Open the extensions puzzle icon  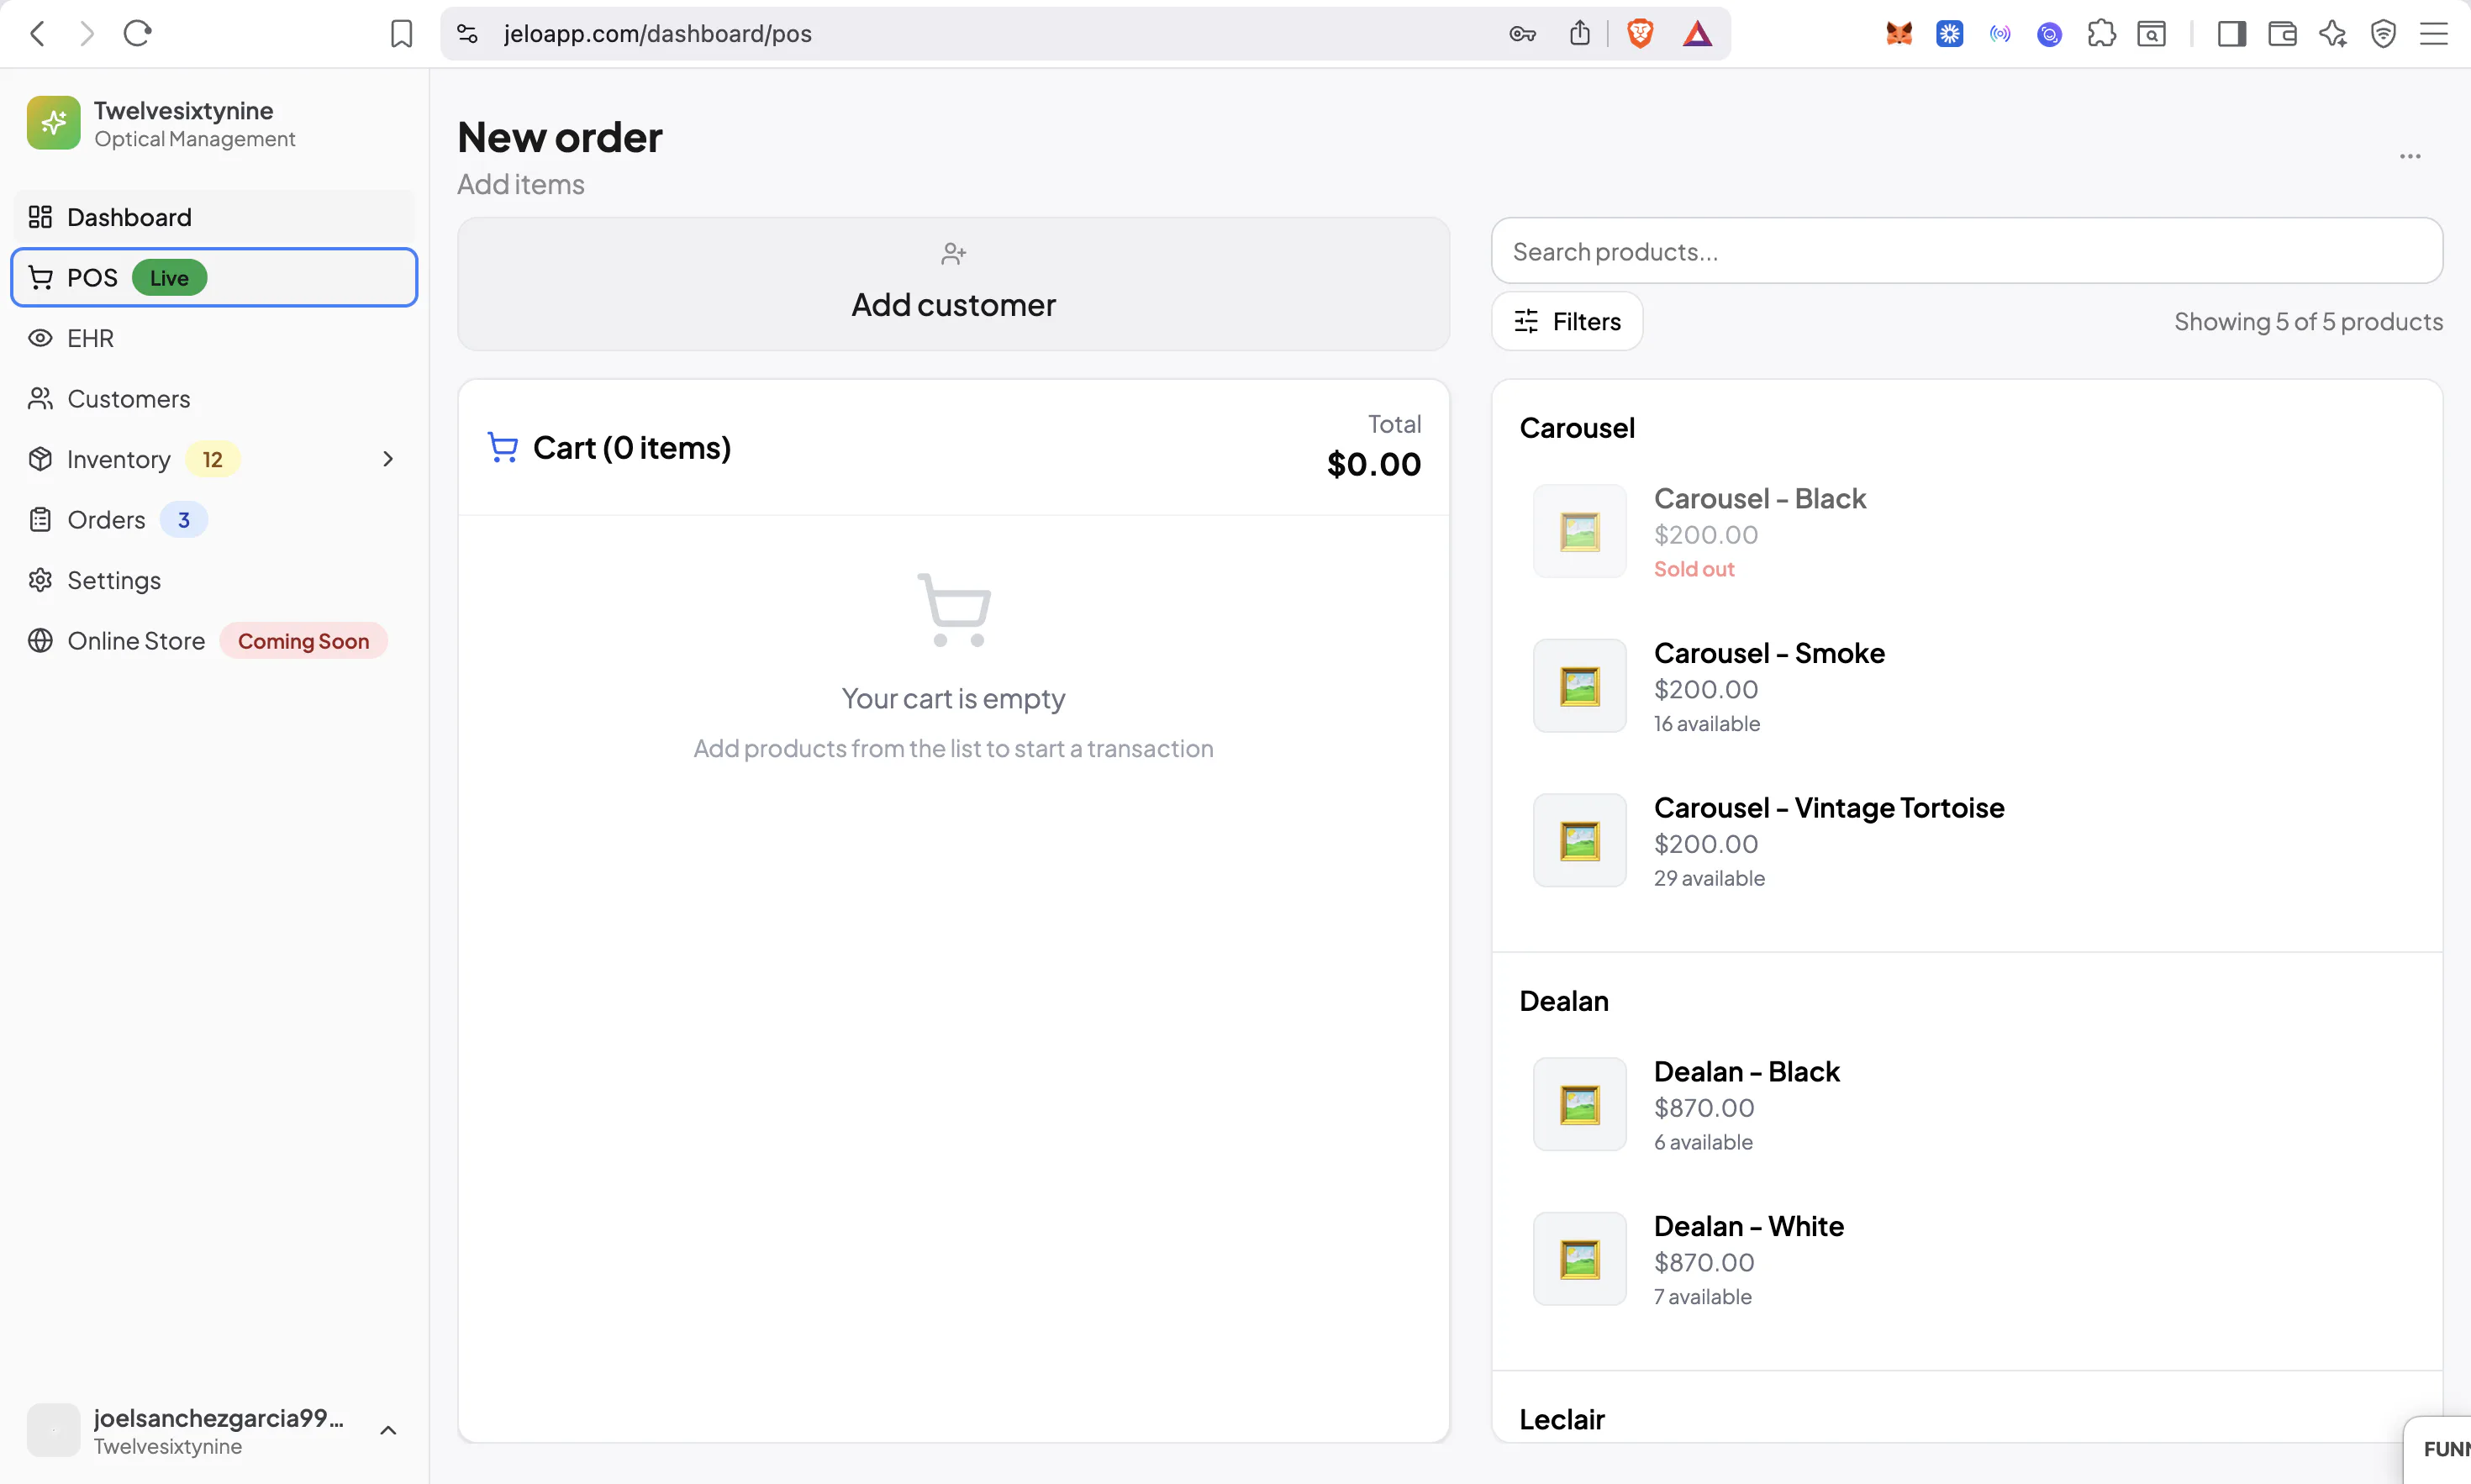click(x=2101, y=34)
